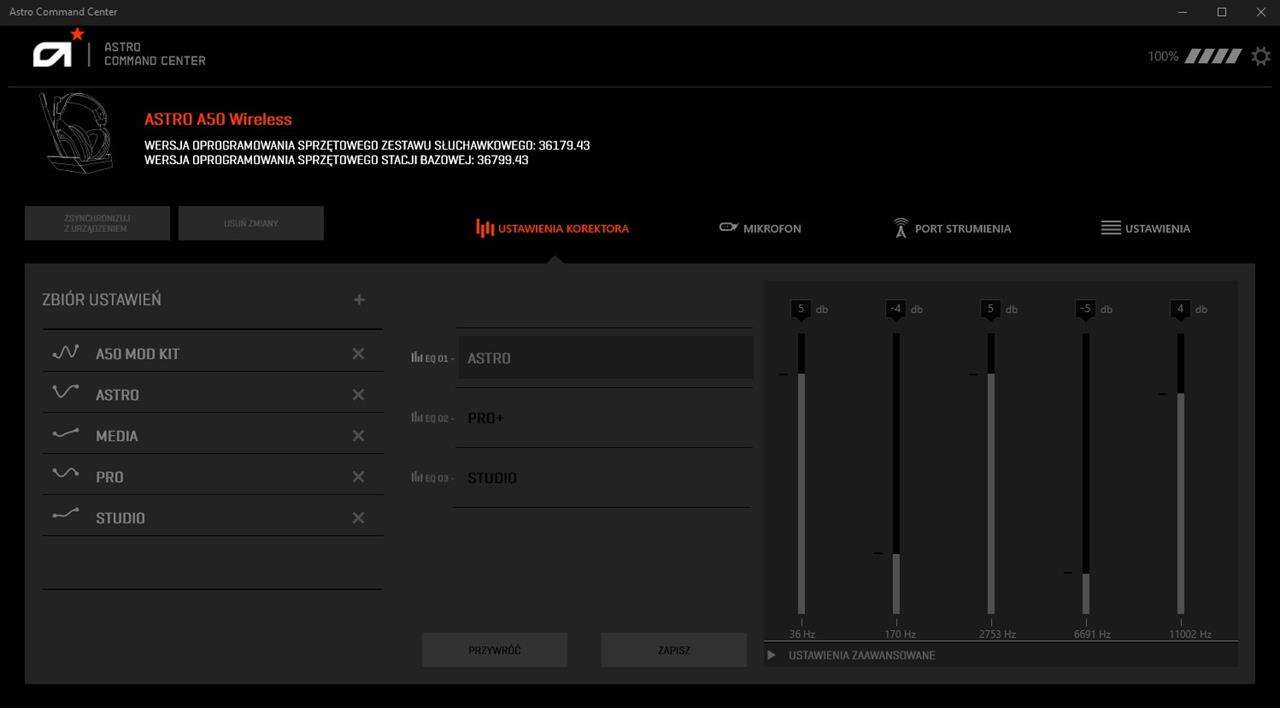Image resolution: width=1280 pixels, height=708 pixels.
Task: Click Zsynchronizuj z urządzeniem button
Action: pyautogui.click(x=98, y=223)
